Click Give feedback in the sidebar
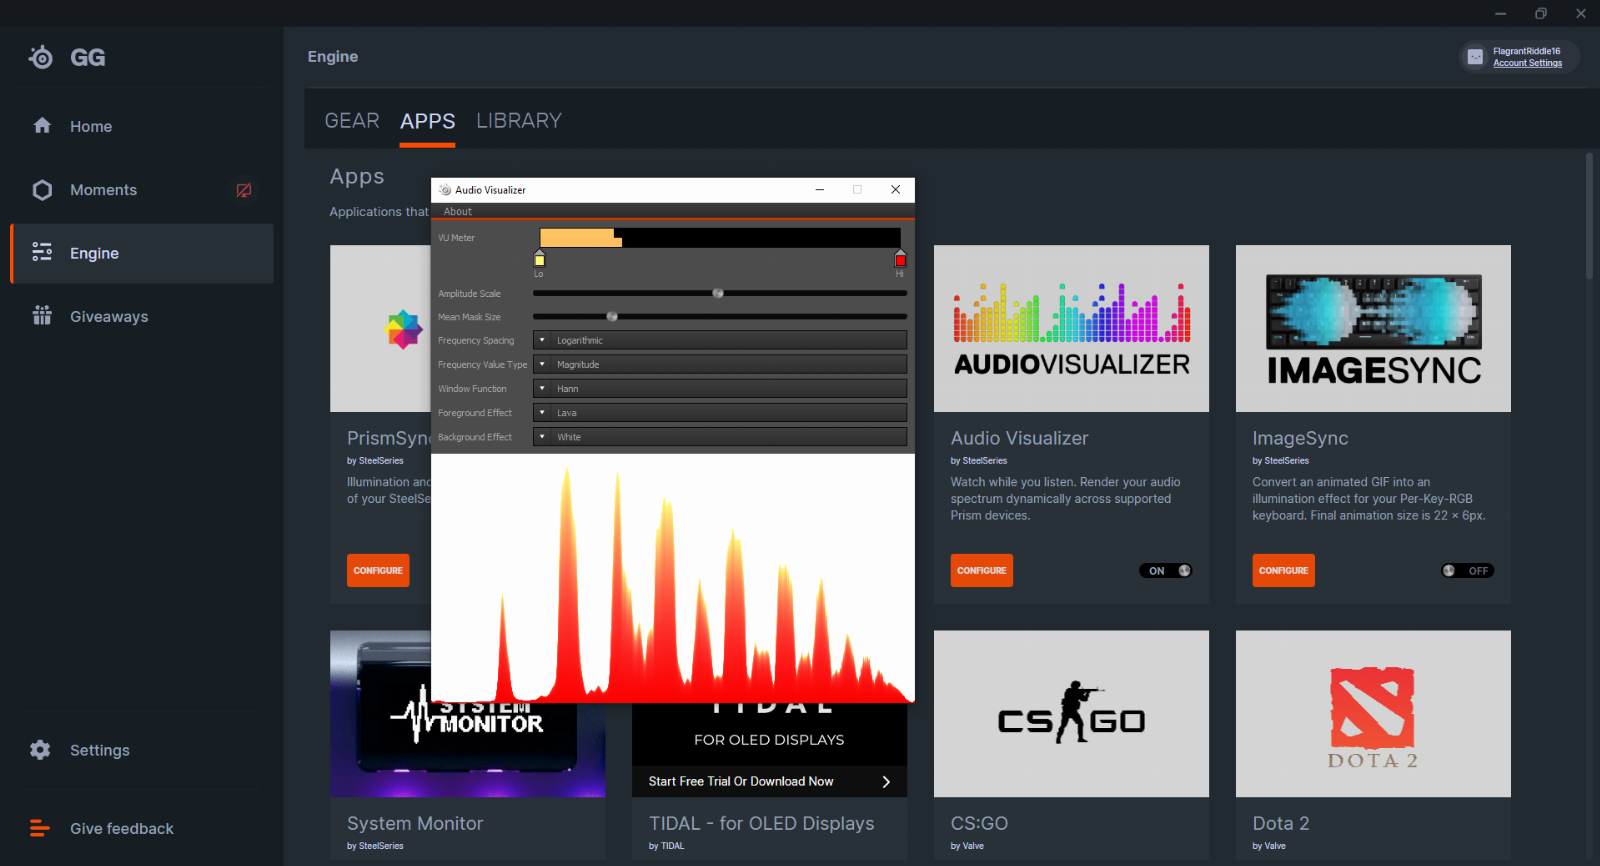 point(122,829)
